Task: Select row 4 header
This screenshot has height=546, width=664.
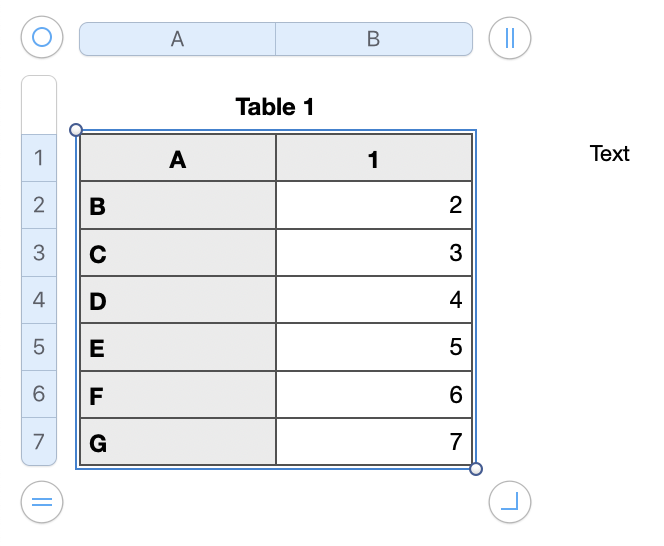Action: (39, 299)
